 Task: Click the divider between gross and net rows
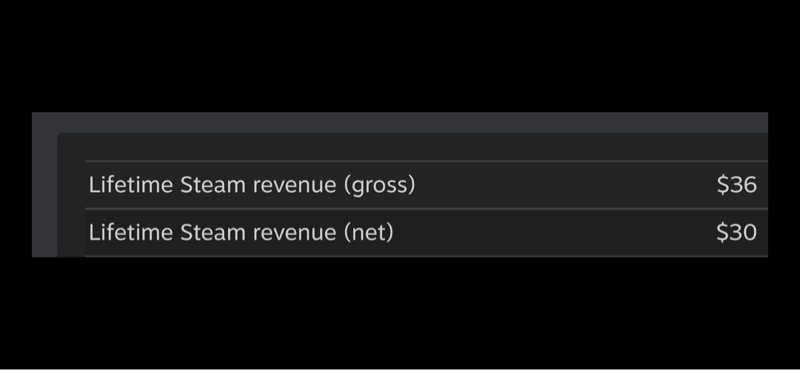tap(426, 209)
